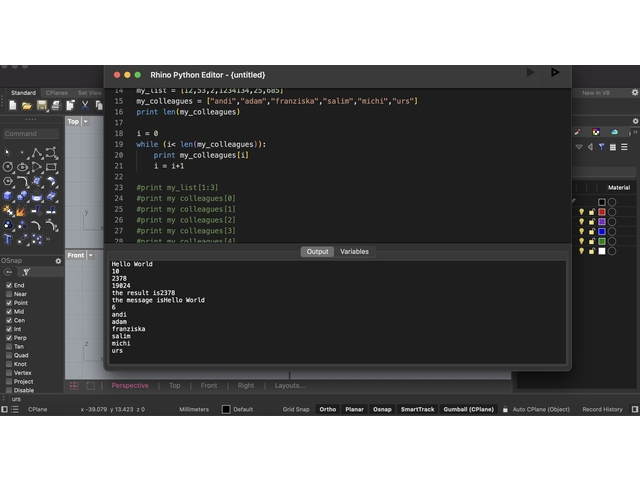Image resolution: width=640 pixels, height=480 pixels.
Task: Expand the sidebar tool overflow chevron
Action: pos(48,239)
